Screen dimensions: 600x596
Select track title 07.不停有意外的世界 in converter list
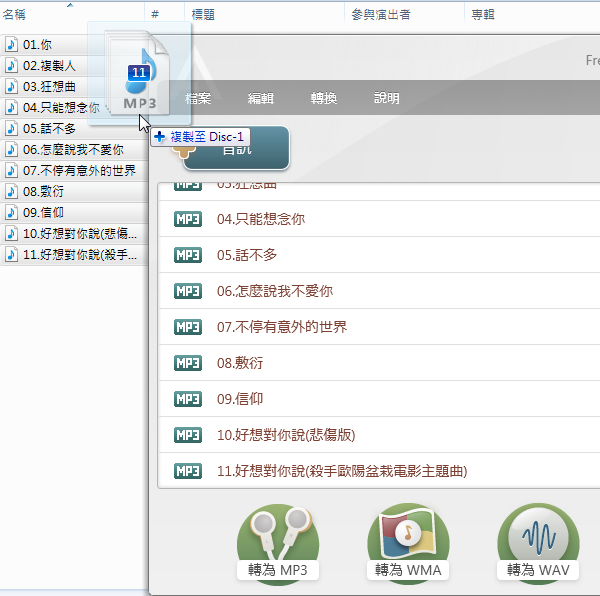point(282,327)
